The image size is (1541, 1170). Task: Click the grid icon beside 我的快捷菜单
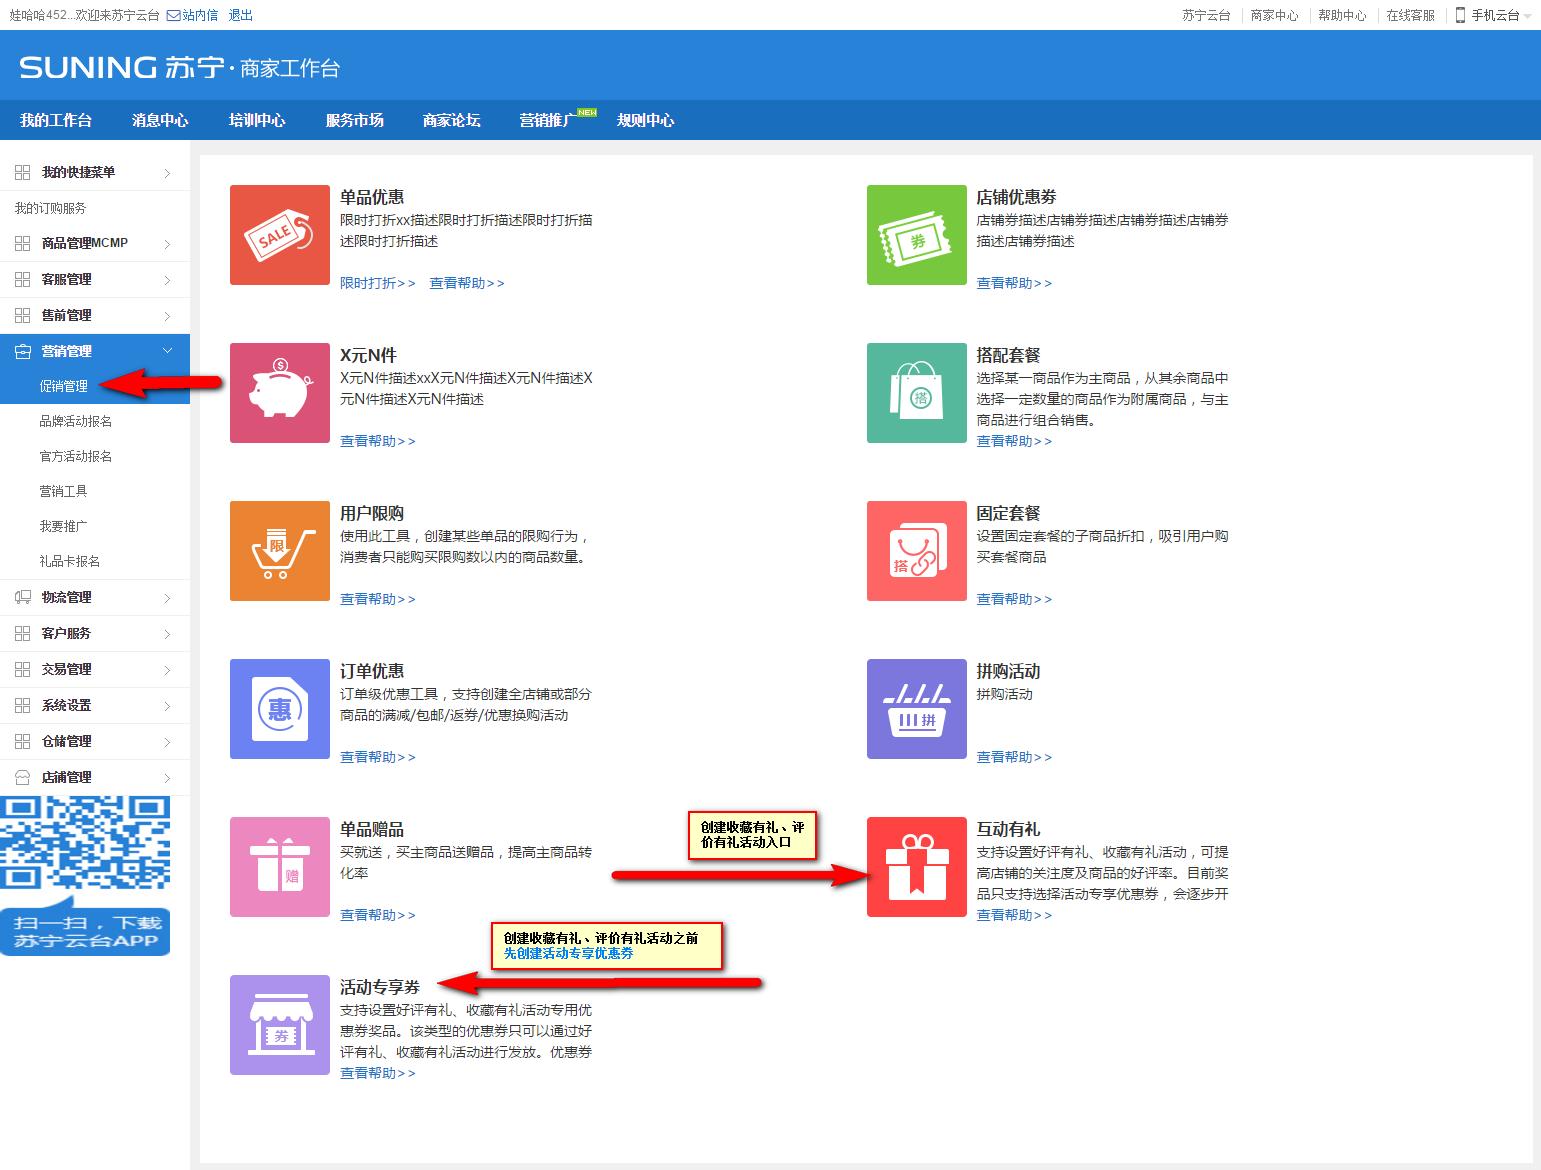[x=22, y=172]
